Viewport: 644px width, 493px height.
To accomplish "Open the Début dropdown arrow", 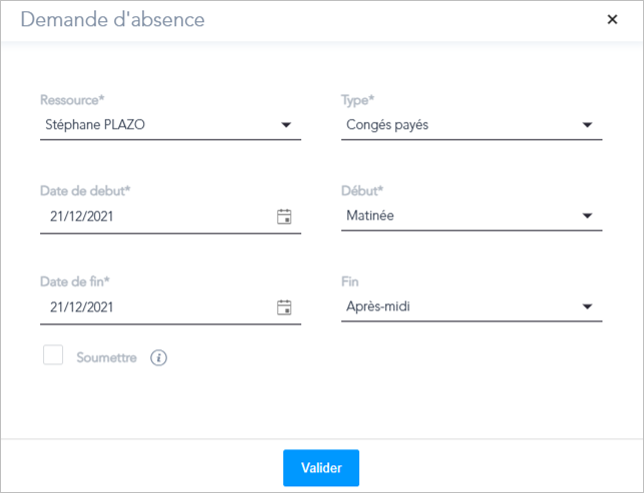I will click(587, 216).
